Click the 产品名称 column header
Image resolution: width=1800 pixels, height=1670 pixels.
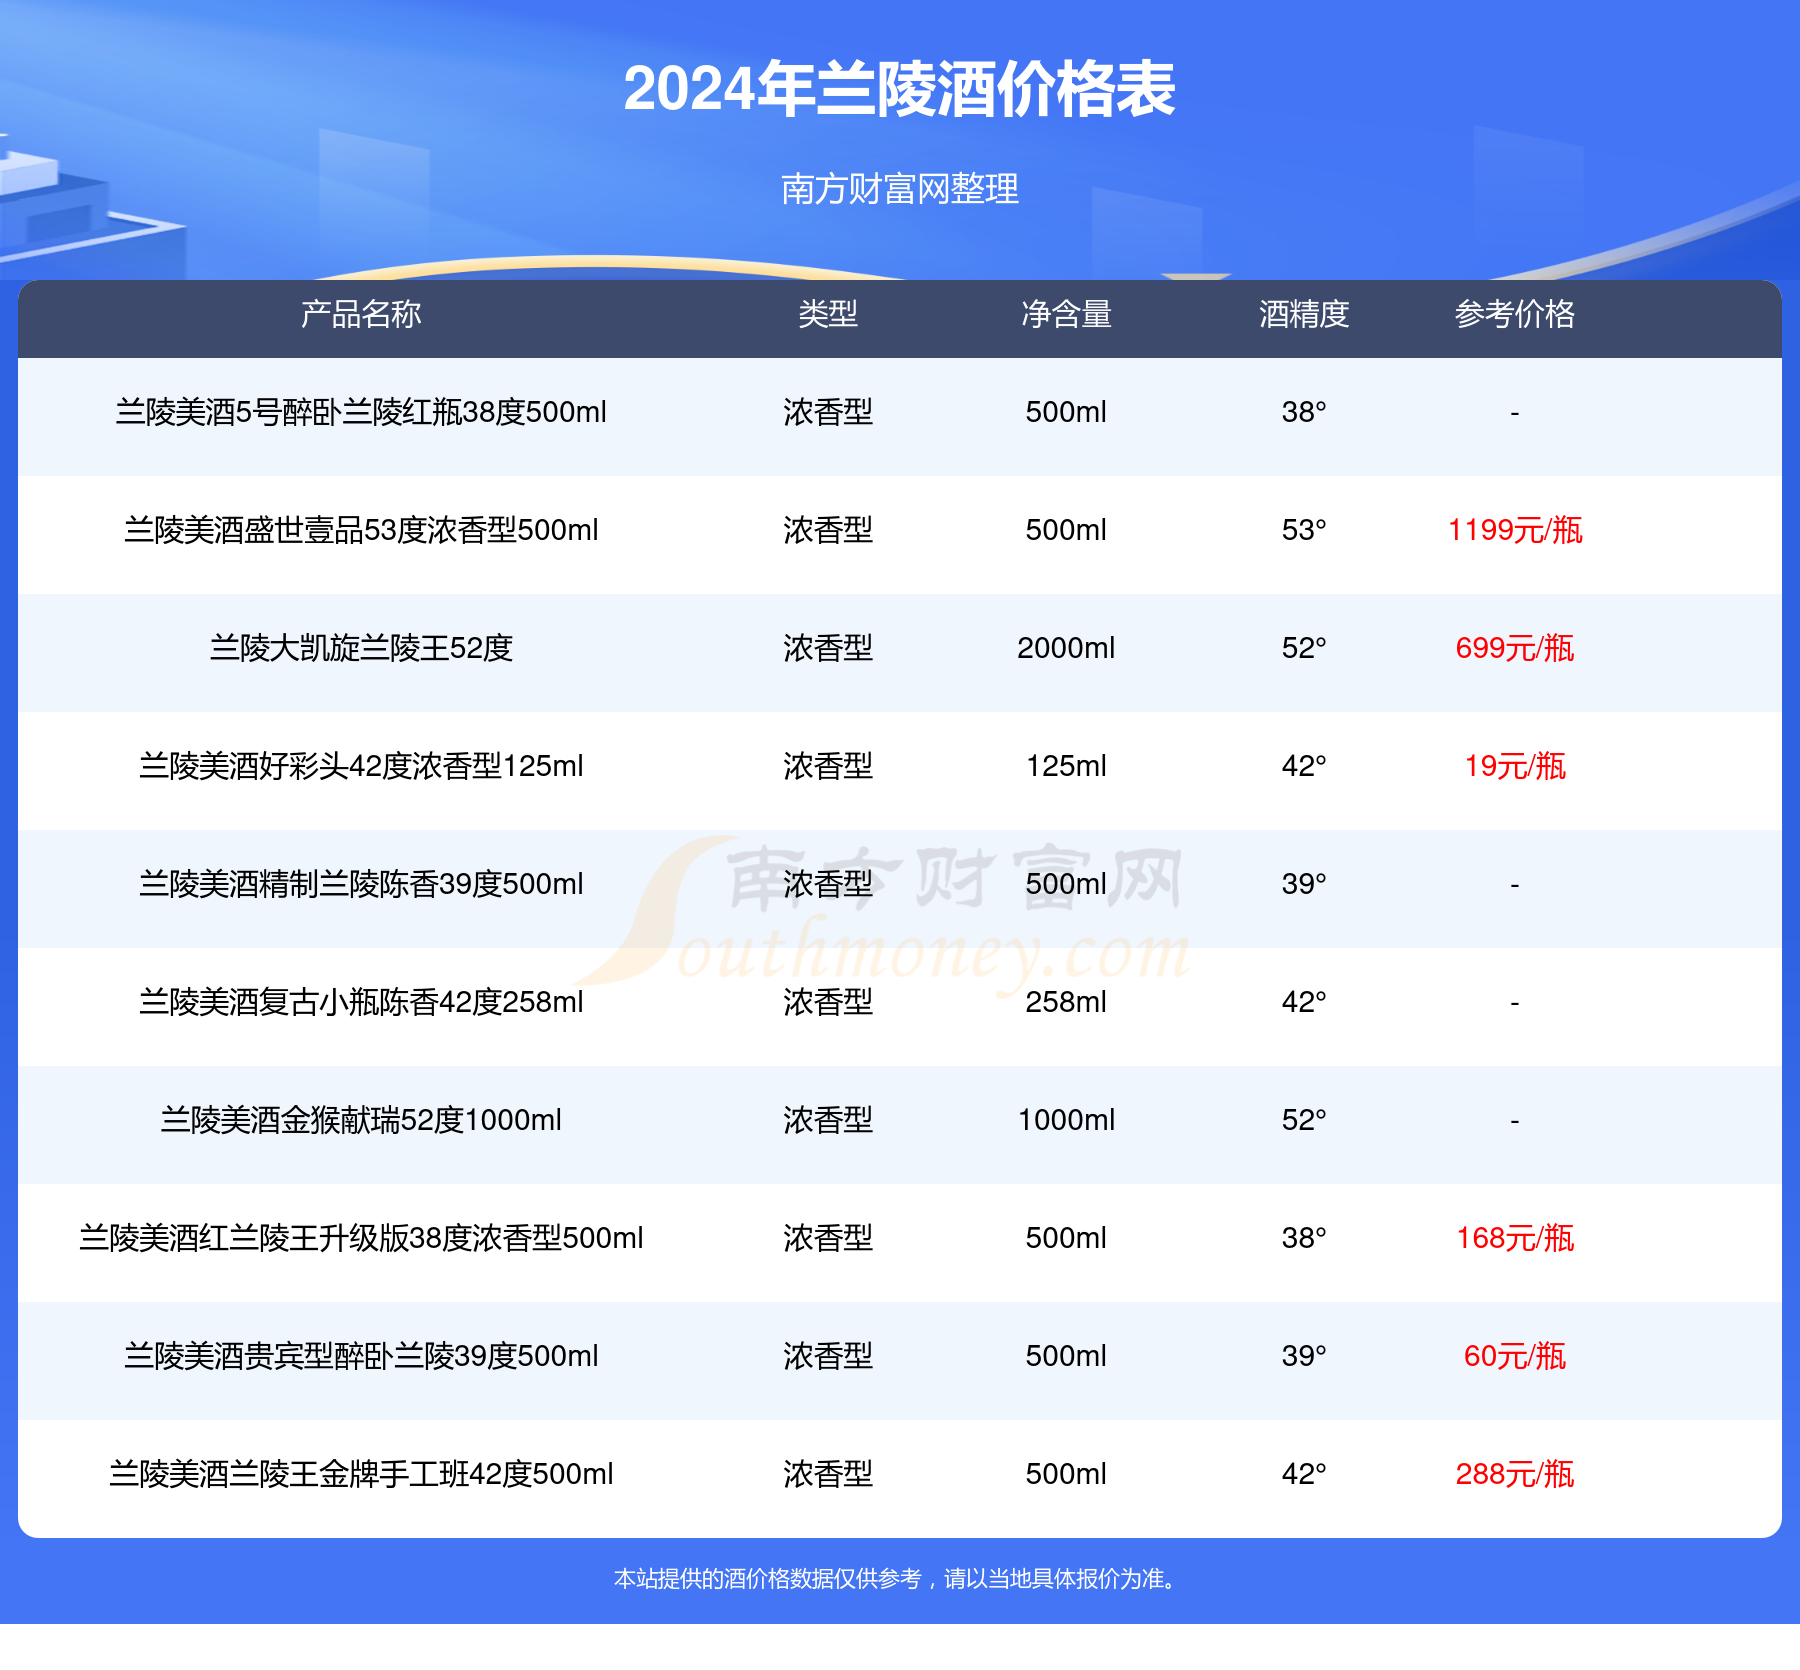361,314
